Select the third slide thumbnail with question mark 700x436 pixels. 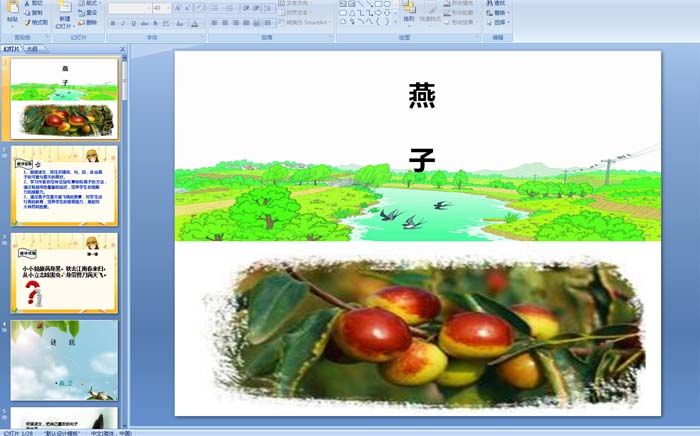[64, 273]
